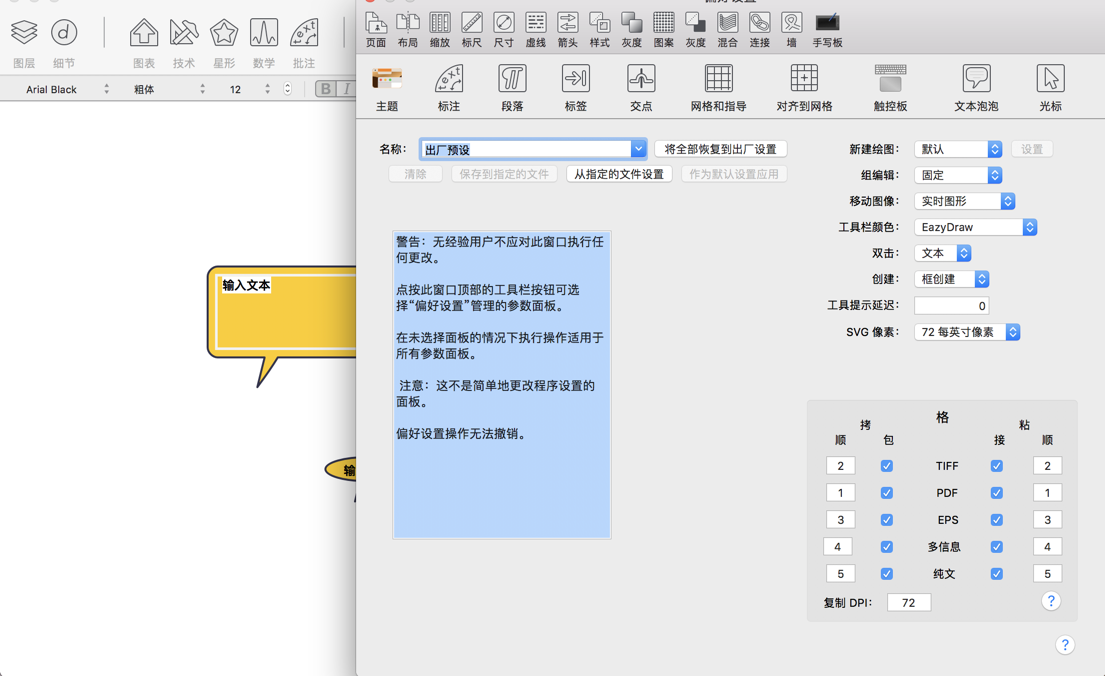Open the 图层 (Layers) tool in drawing window

tap(24, 42)
